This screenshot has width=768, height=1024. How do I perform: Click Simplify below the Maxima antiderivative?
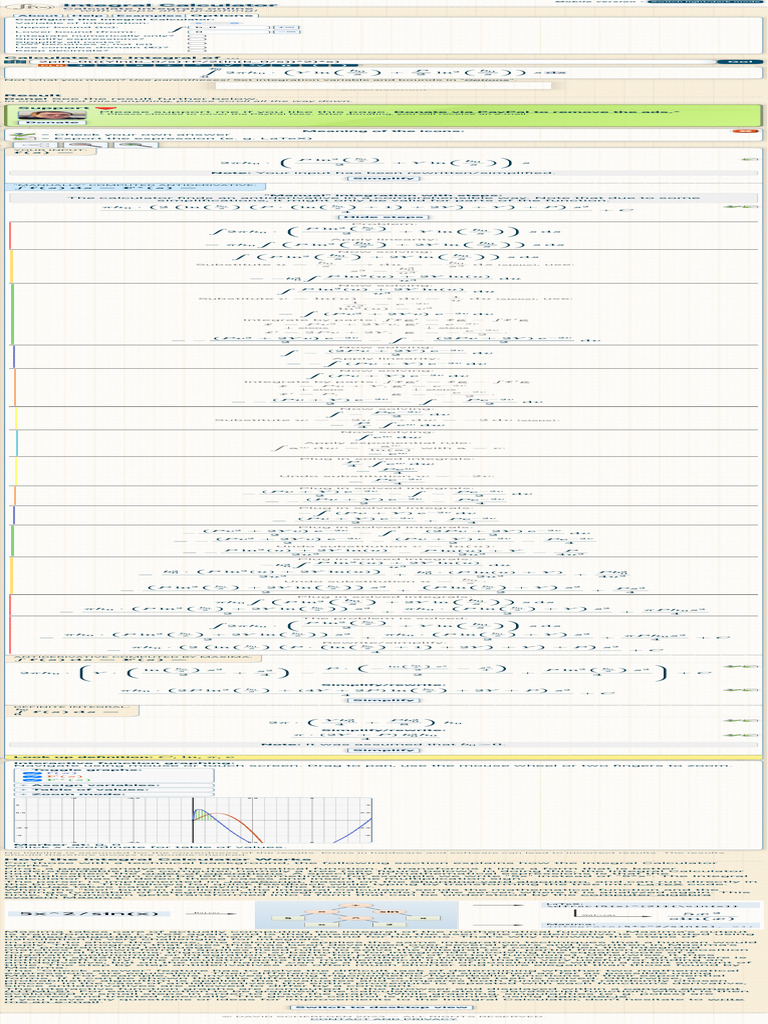coord(383,700)
